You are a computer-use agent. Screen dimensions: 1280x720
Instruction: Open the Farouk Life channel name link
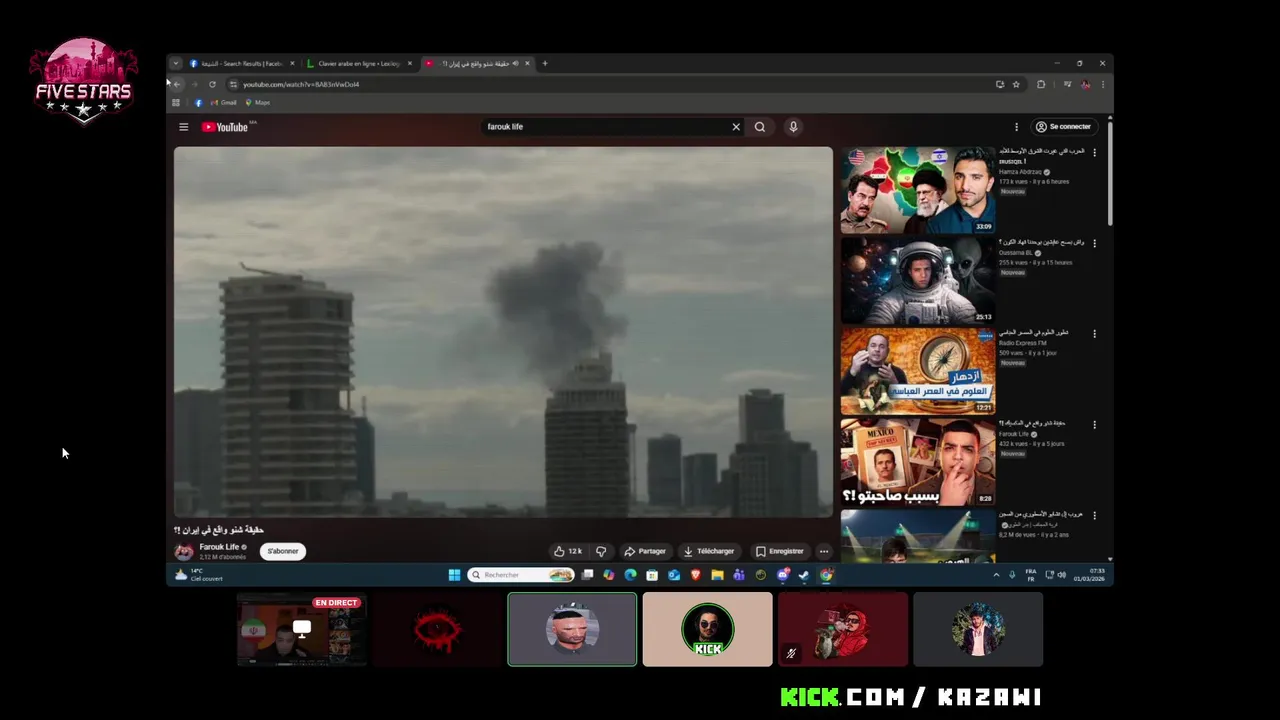pos(219,547)
